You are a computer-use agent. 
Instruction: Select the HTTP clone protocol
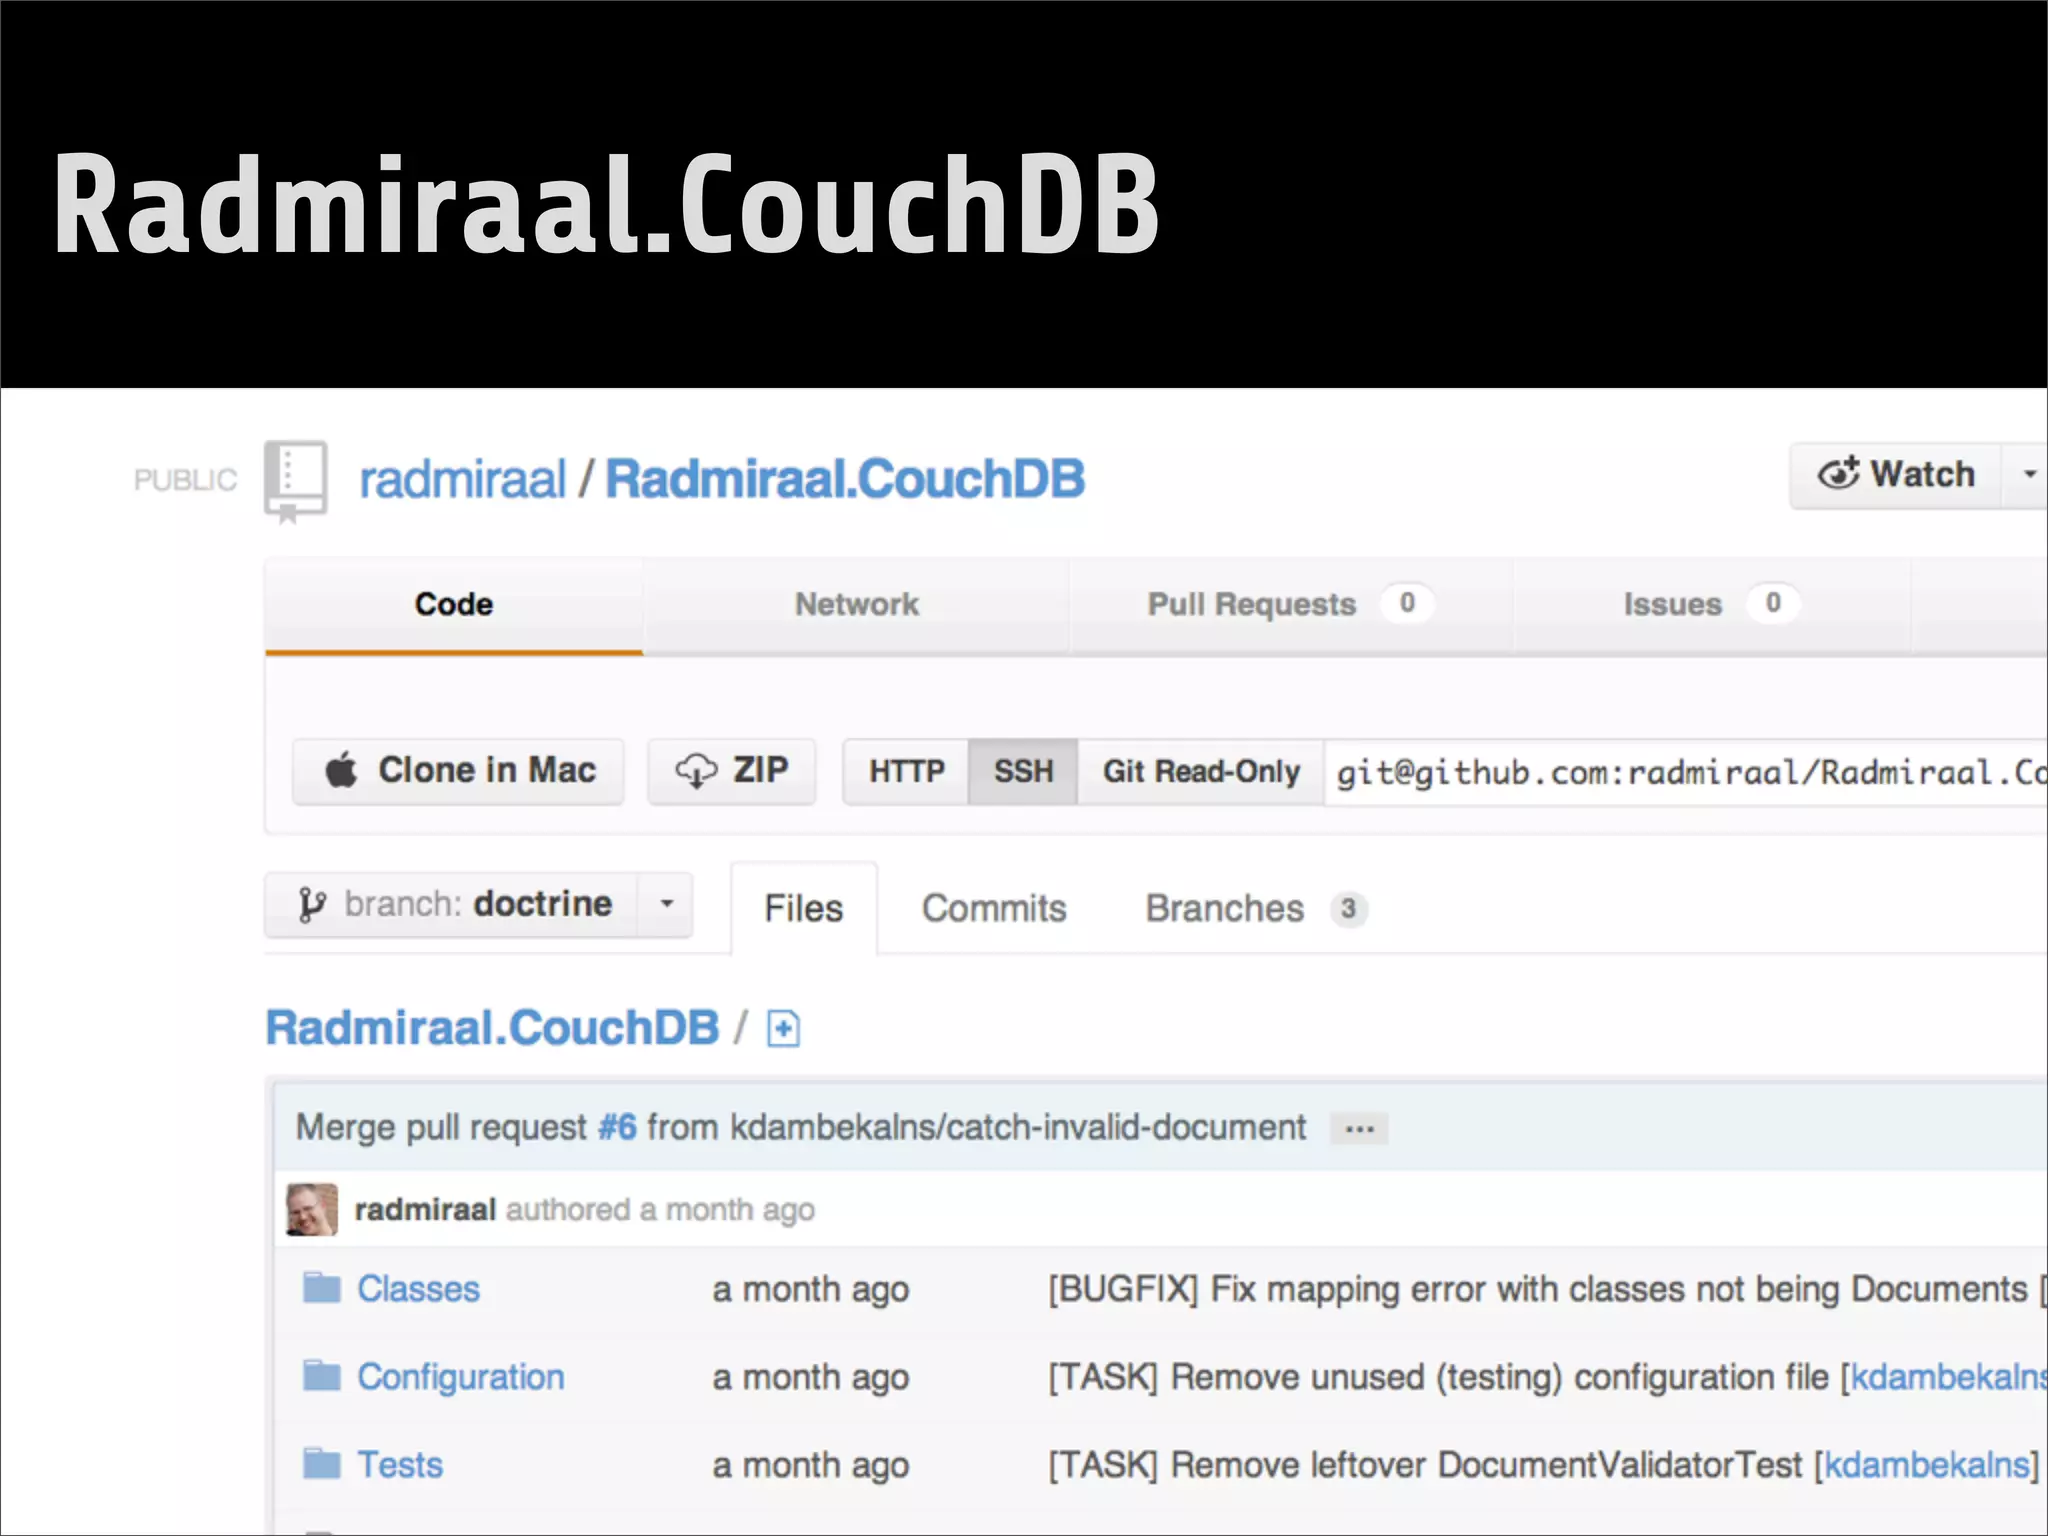tap(906, 772)
